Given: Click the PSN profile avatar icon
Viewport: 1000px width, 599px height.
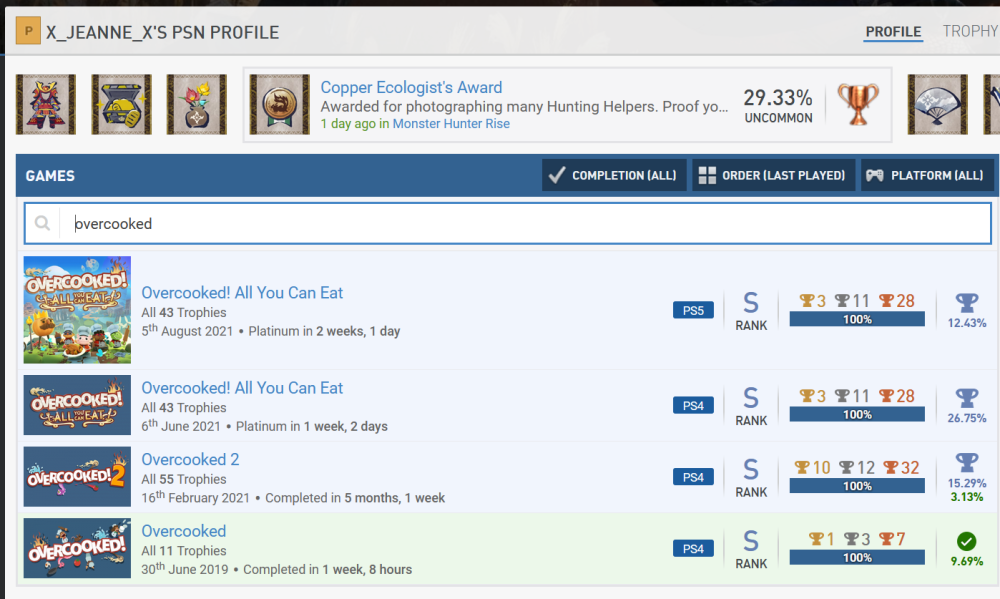Looking at the screenshot, I should [28, 33].
